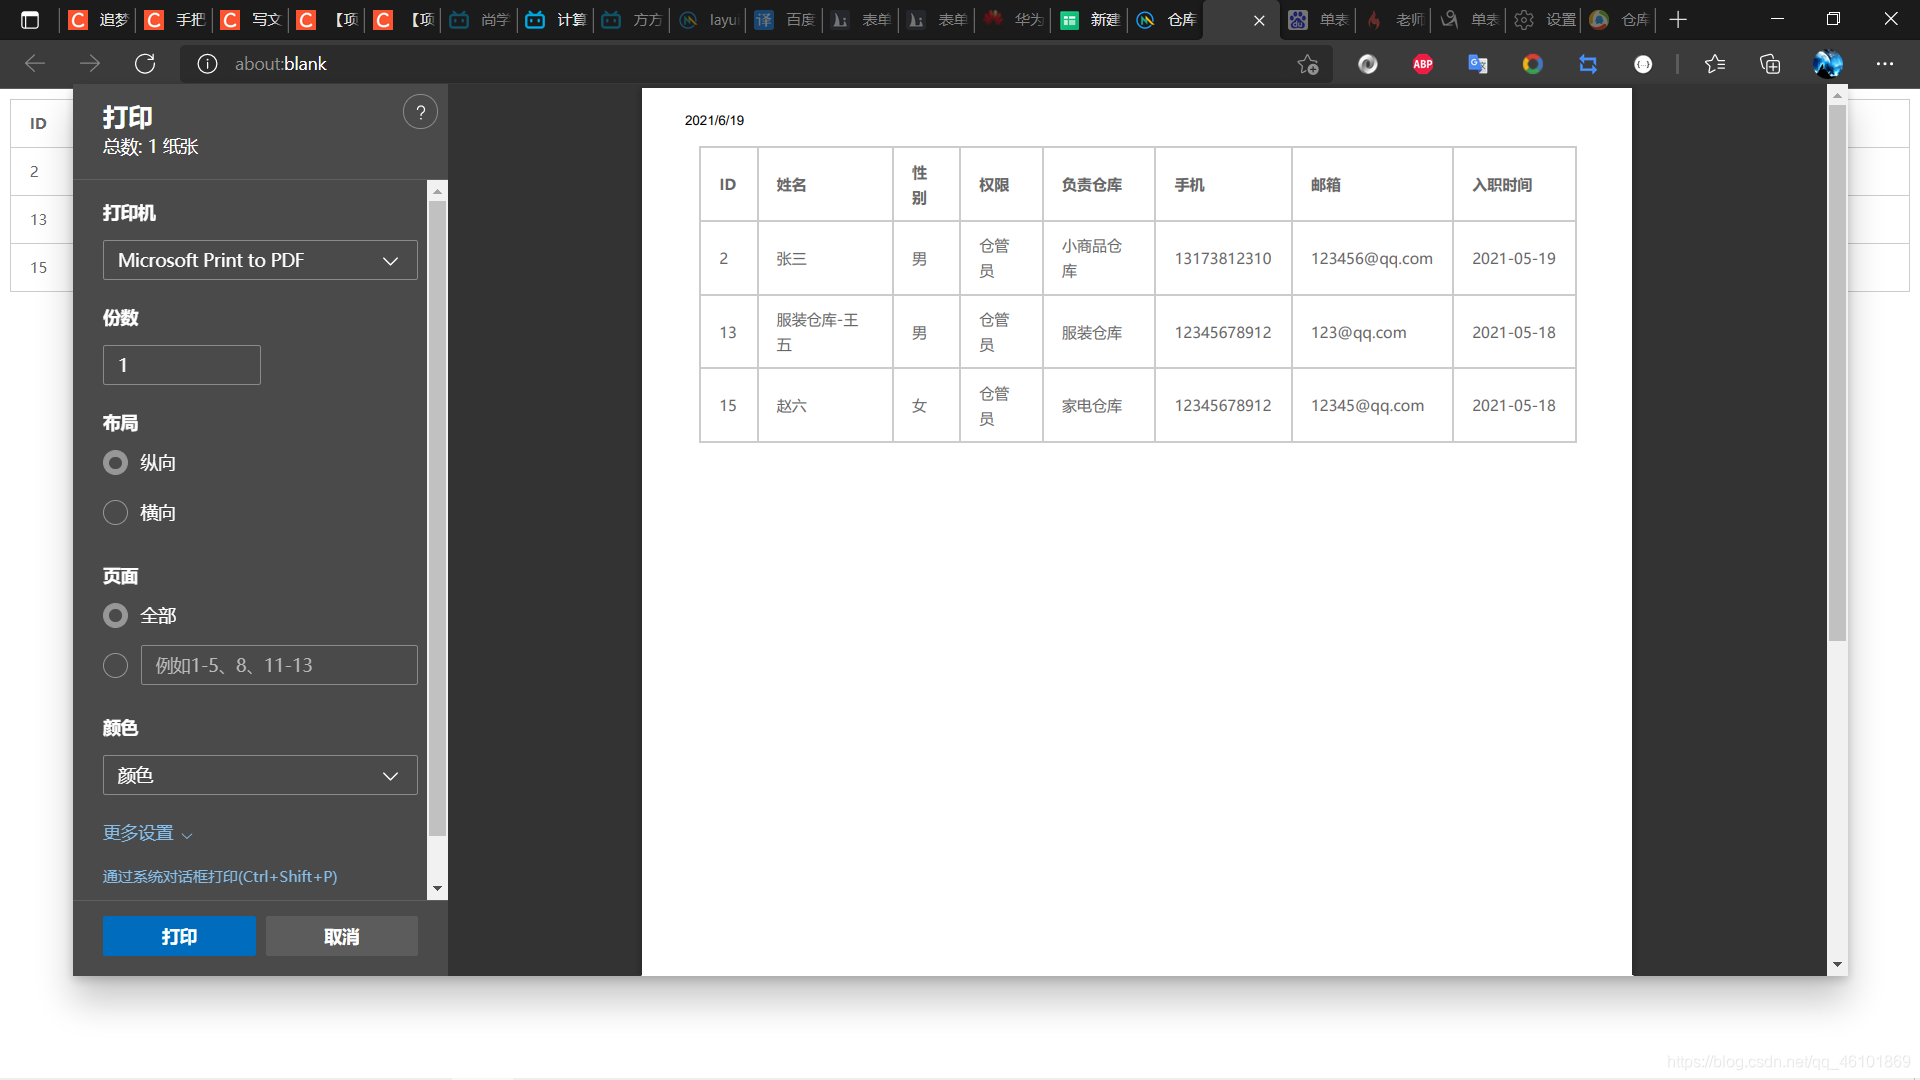Click the Microsoft Edge profile icon
The height and width of the screenshot is (1080, 1920).
pos(1828,63)
